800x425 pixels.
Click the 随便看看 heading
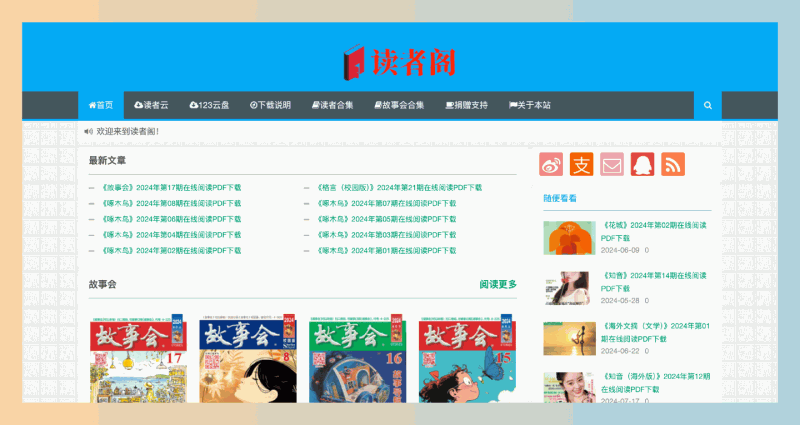[x=560, y=198]
